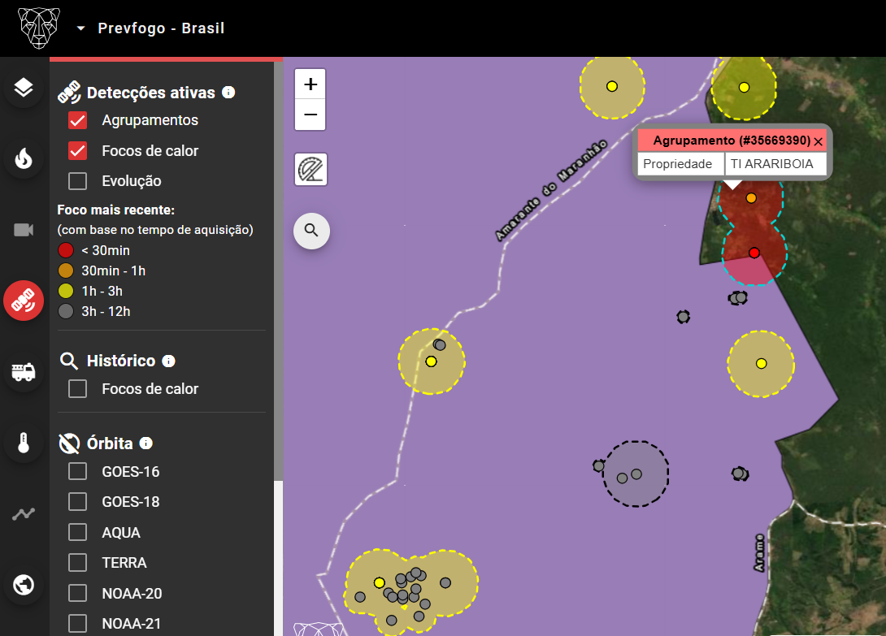Zoom out the map with minus button

coord(310,115)
